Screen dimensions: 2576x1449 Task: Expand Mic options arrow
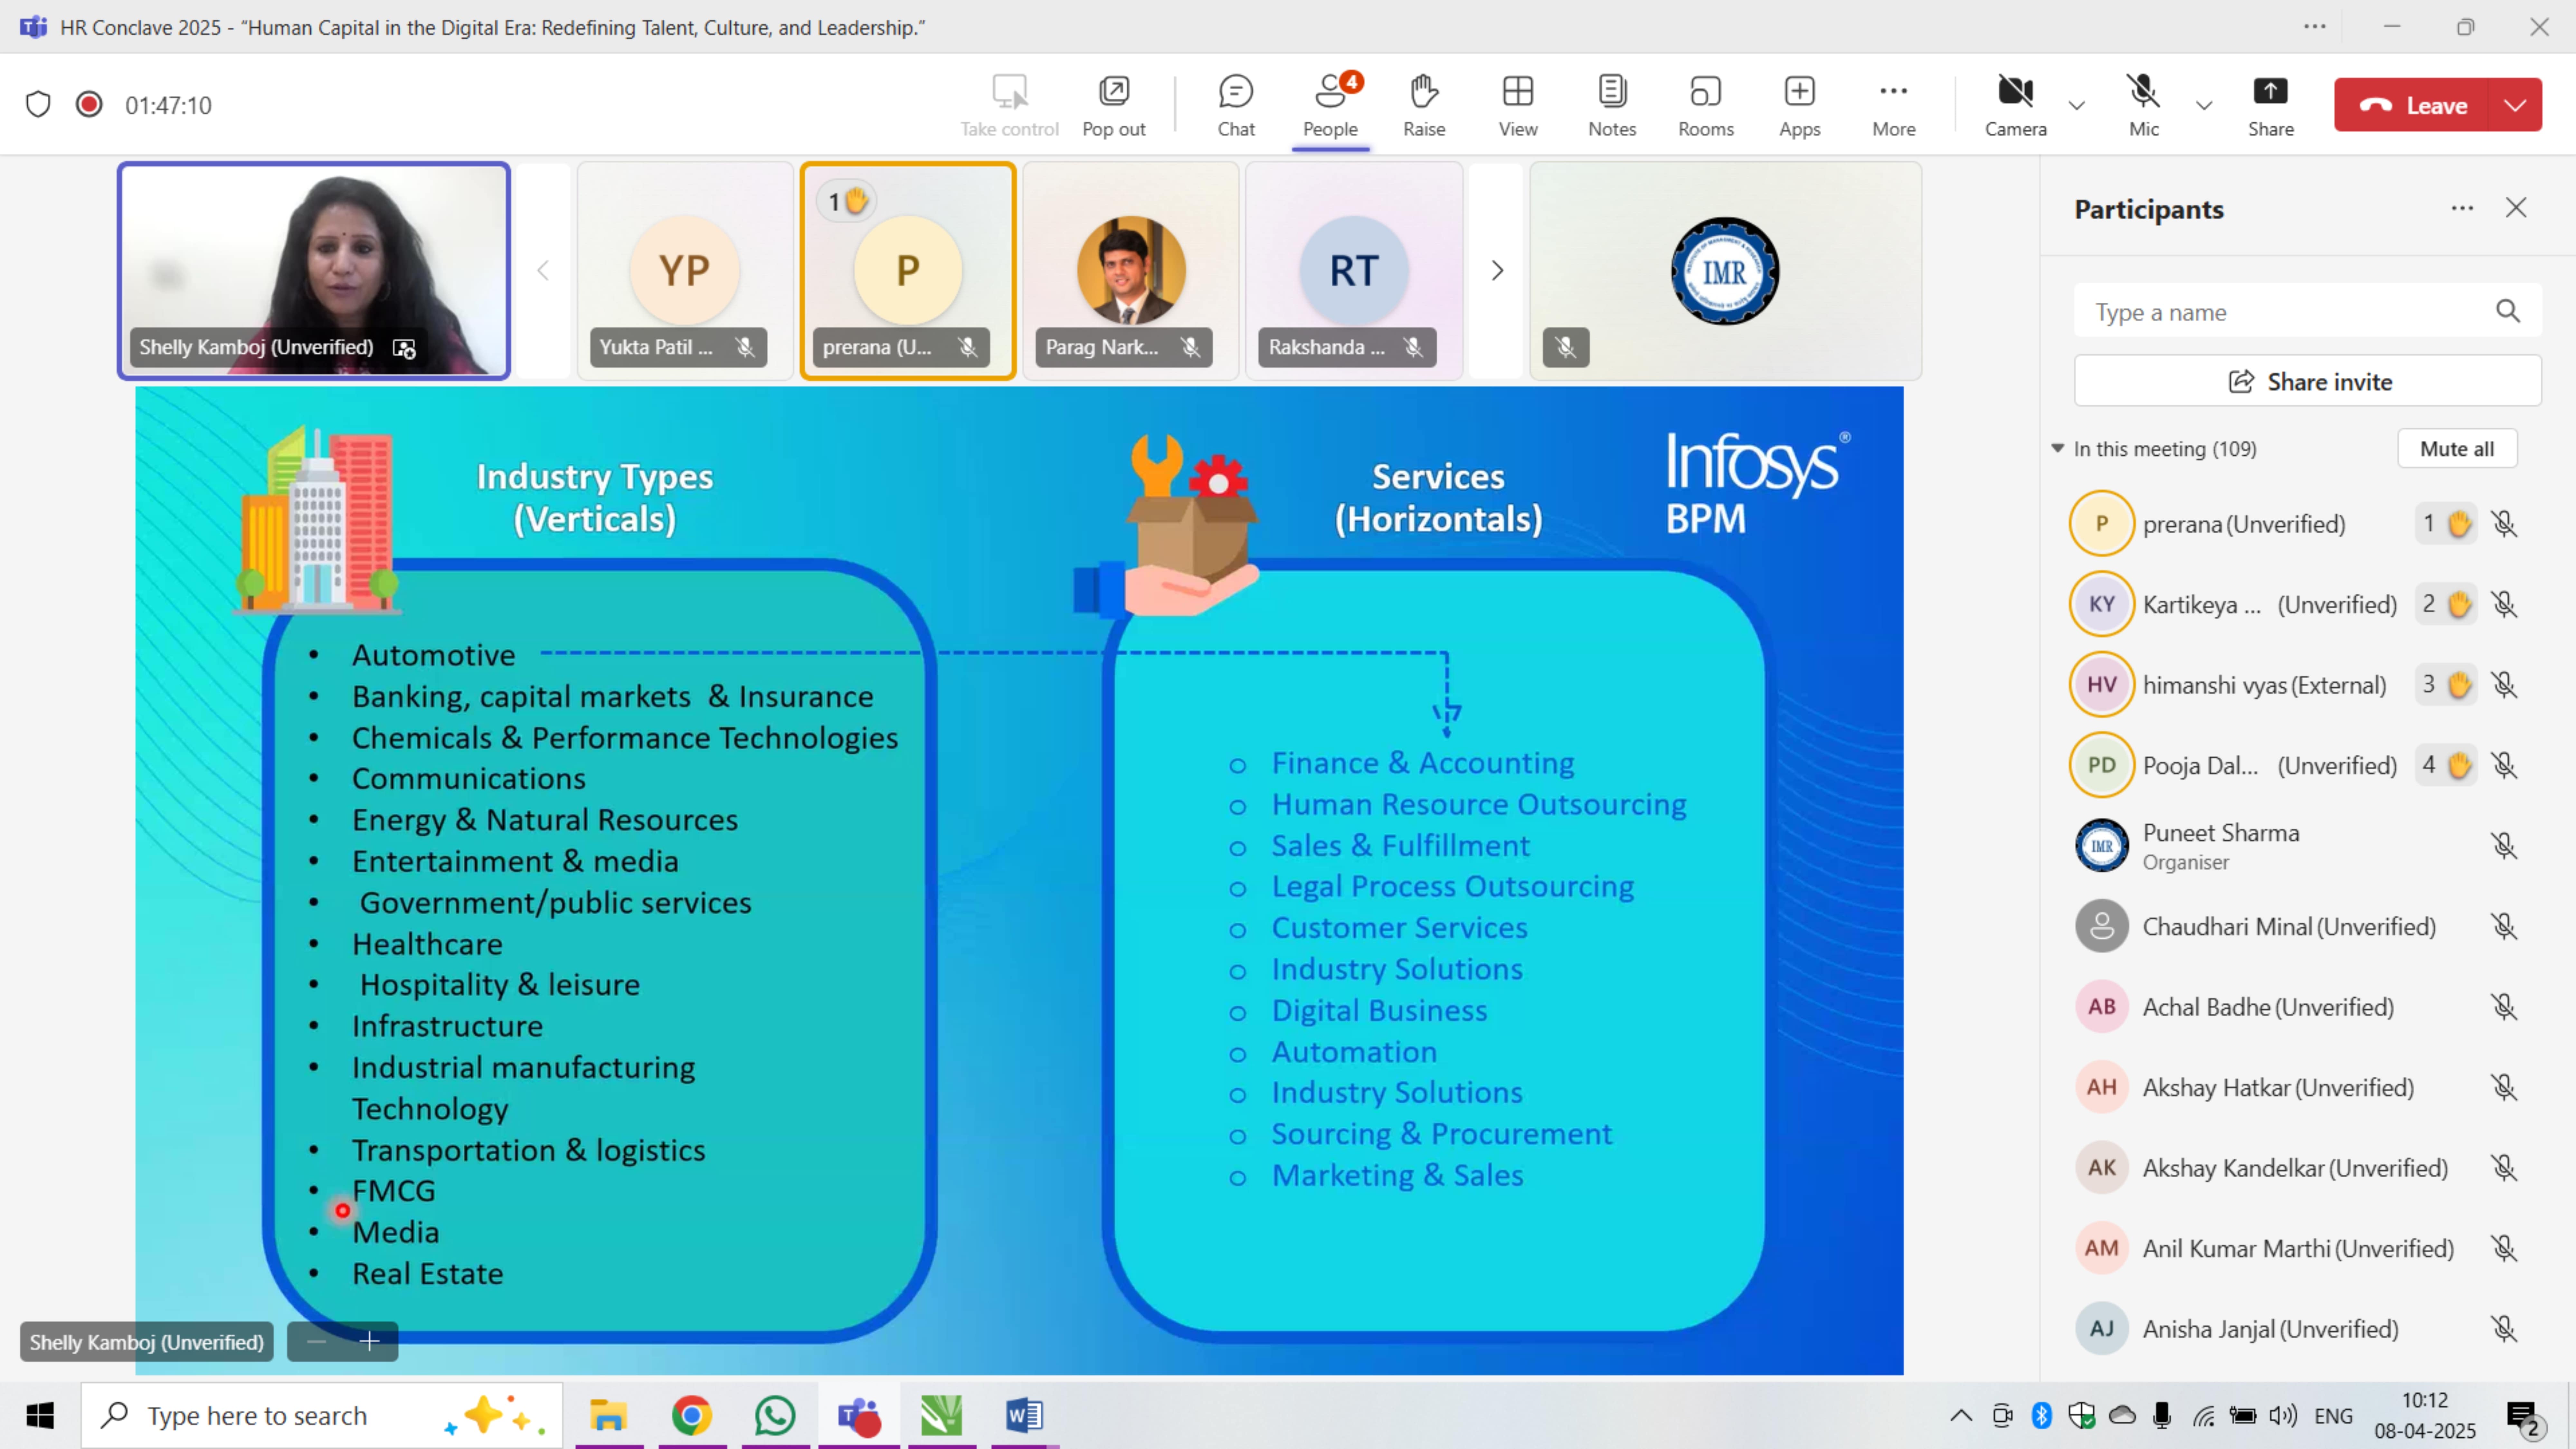tap(2204, 105)
